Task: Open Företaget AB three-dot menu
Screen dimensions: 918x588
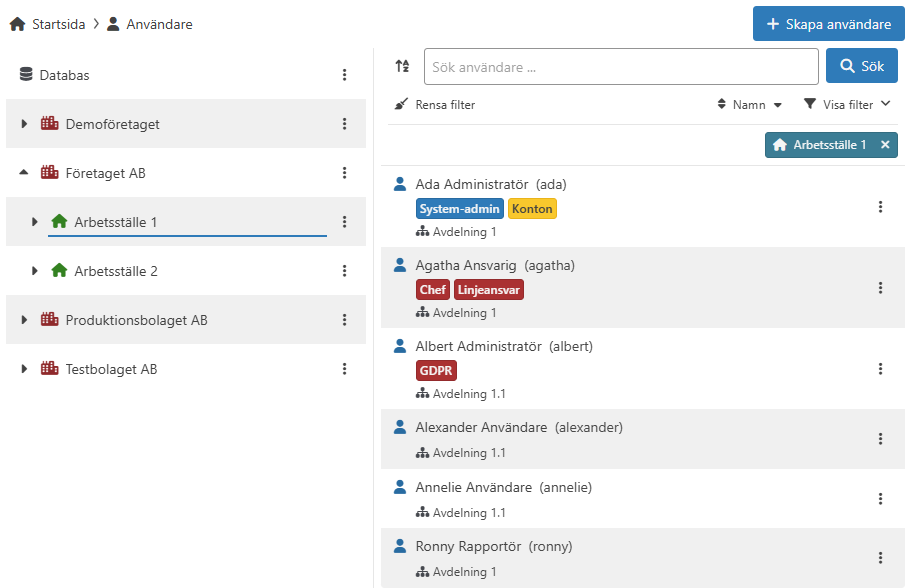Action: 344,173
